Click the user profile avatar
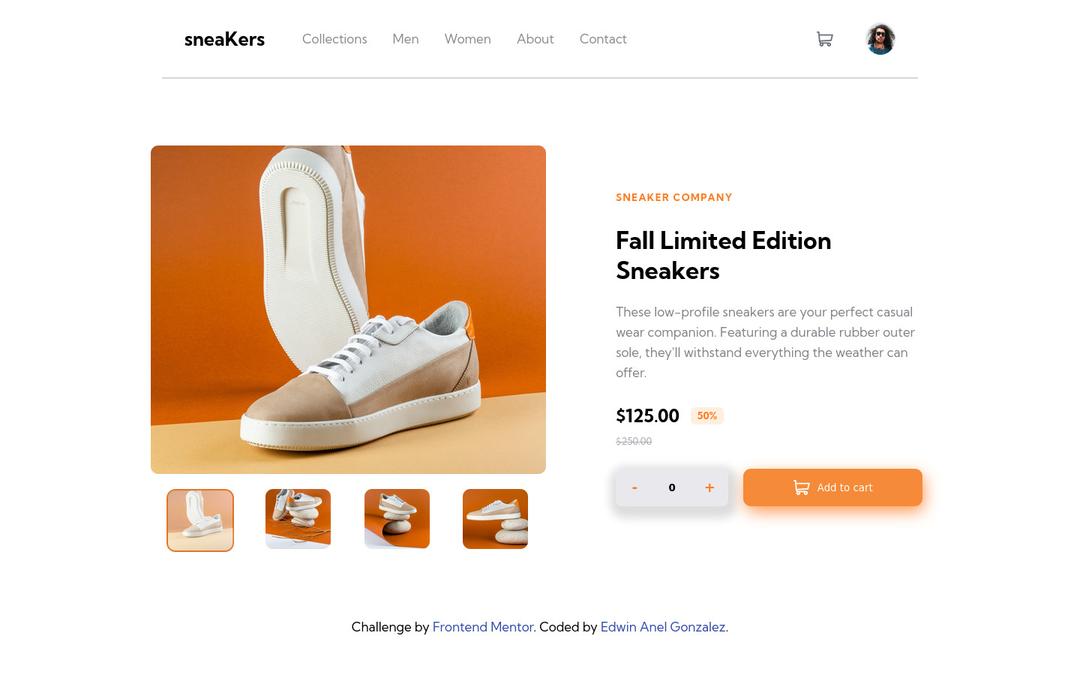 point(880,39)
